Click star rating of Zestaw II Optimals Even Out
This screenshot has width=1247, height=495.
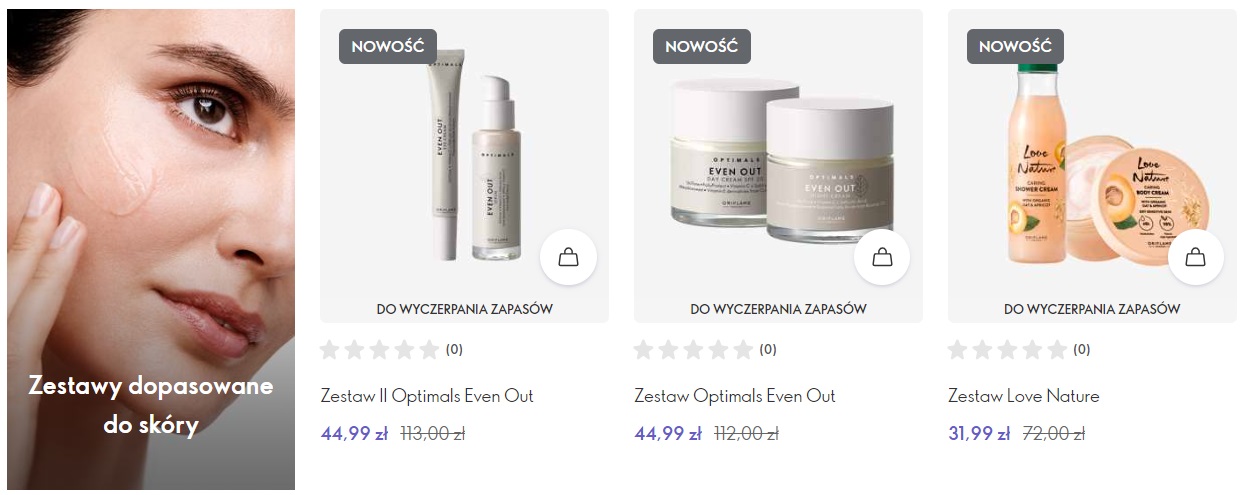tap(380, 350)
